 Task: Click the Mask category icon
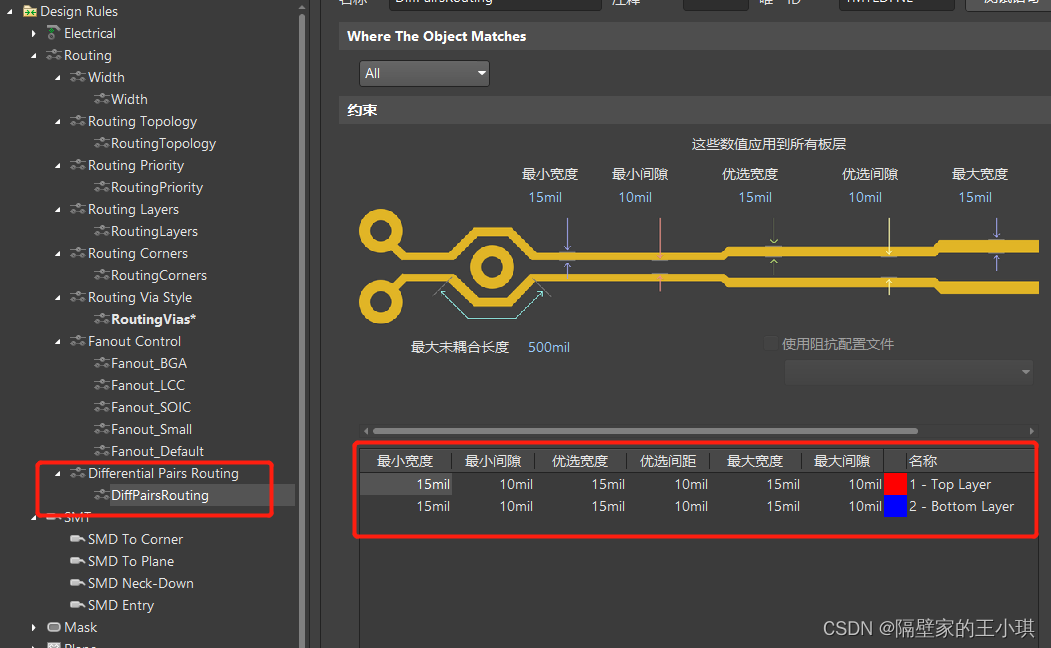click(x=54, y=627)
